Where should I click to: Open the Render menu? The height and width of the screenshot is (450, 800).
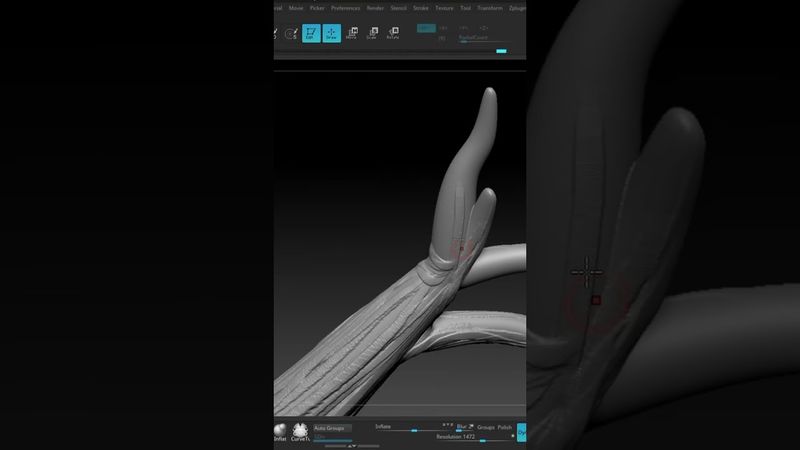pos(375,8)
